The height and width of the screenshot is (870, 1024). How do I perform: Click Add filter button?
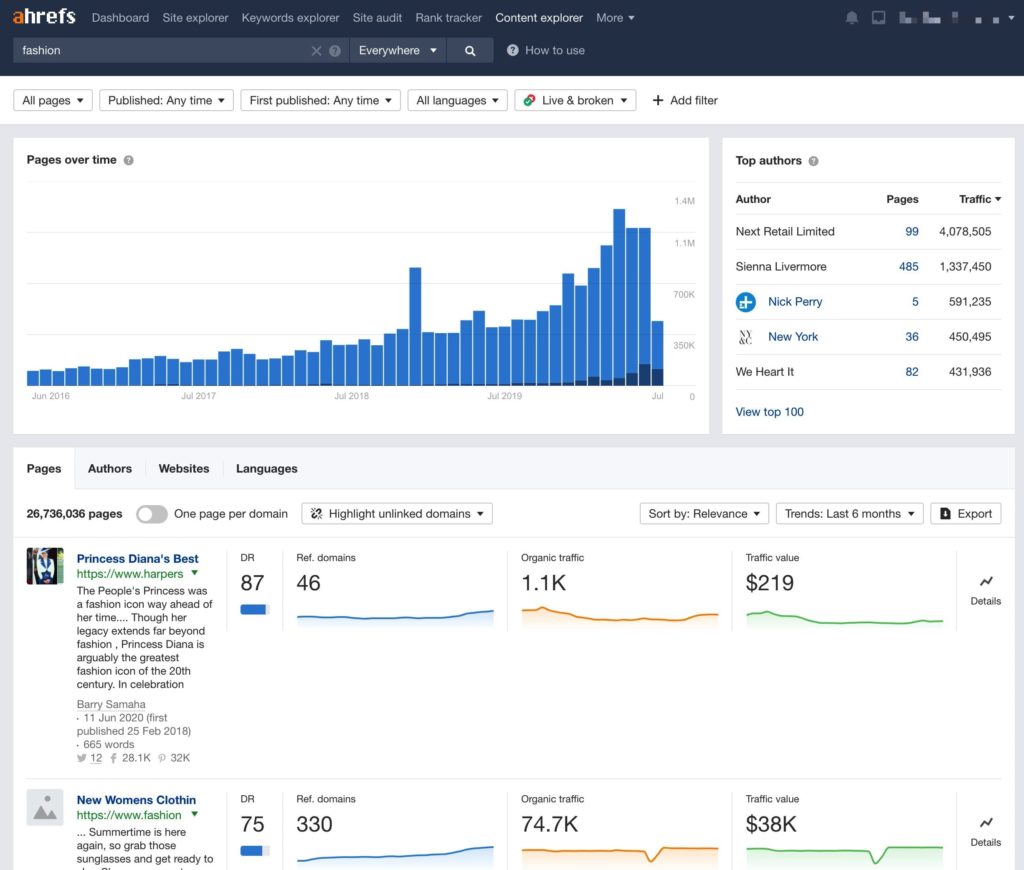pyautogui.click(x=685, y=100)
